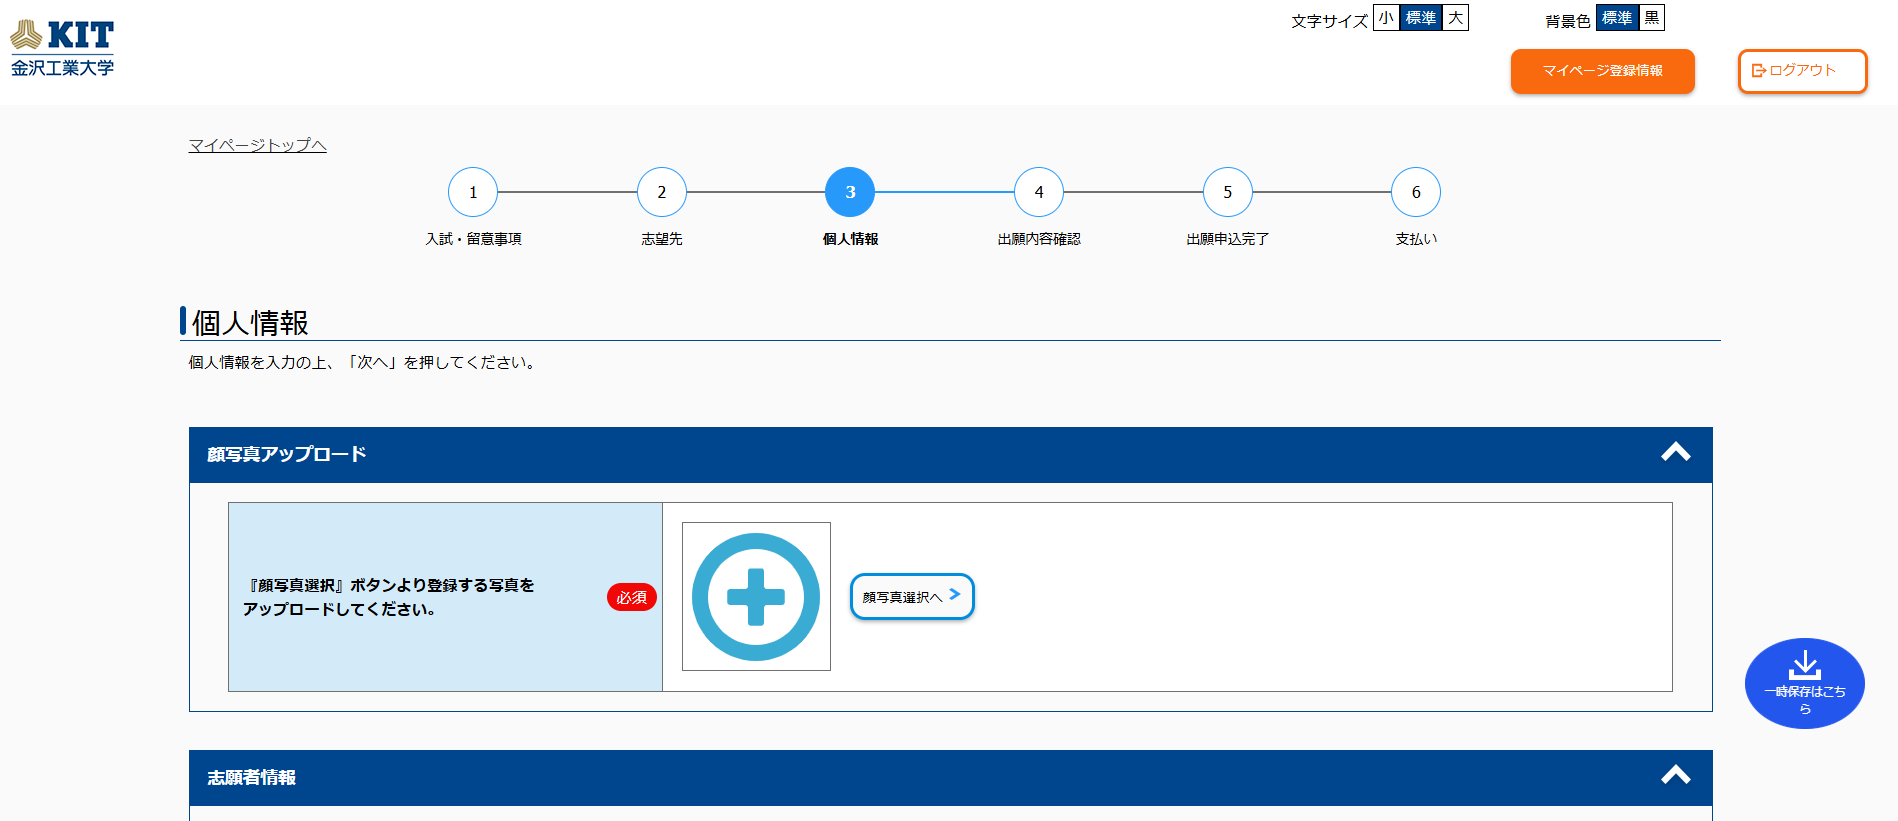Click the step 4 出願内容確認 circle
This screenshot has height=821, width=1898.
tap(1039, 192)
